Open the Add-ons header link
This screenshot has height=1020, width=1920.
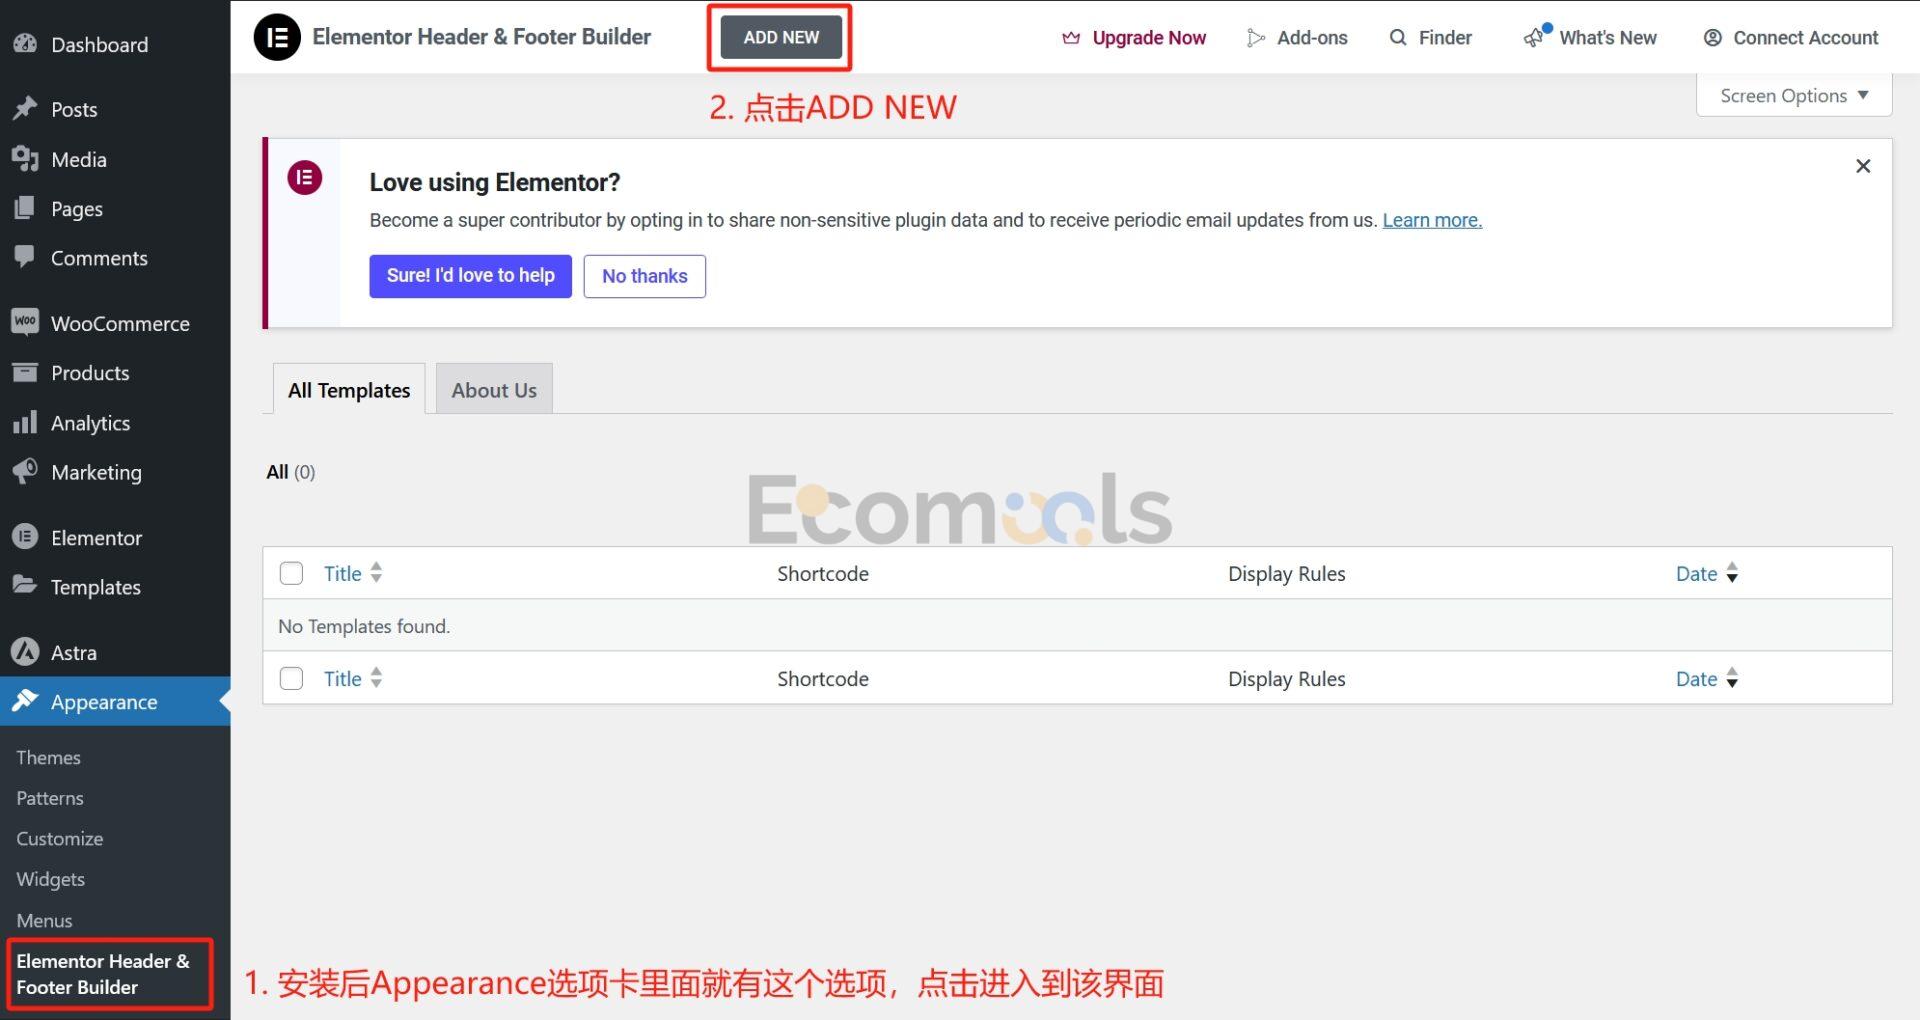pyautogui.click(x=1312, y=38)
